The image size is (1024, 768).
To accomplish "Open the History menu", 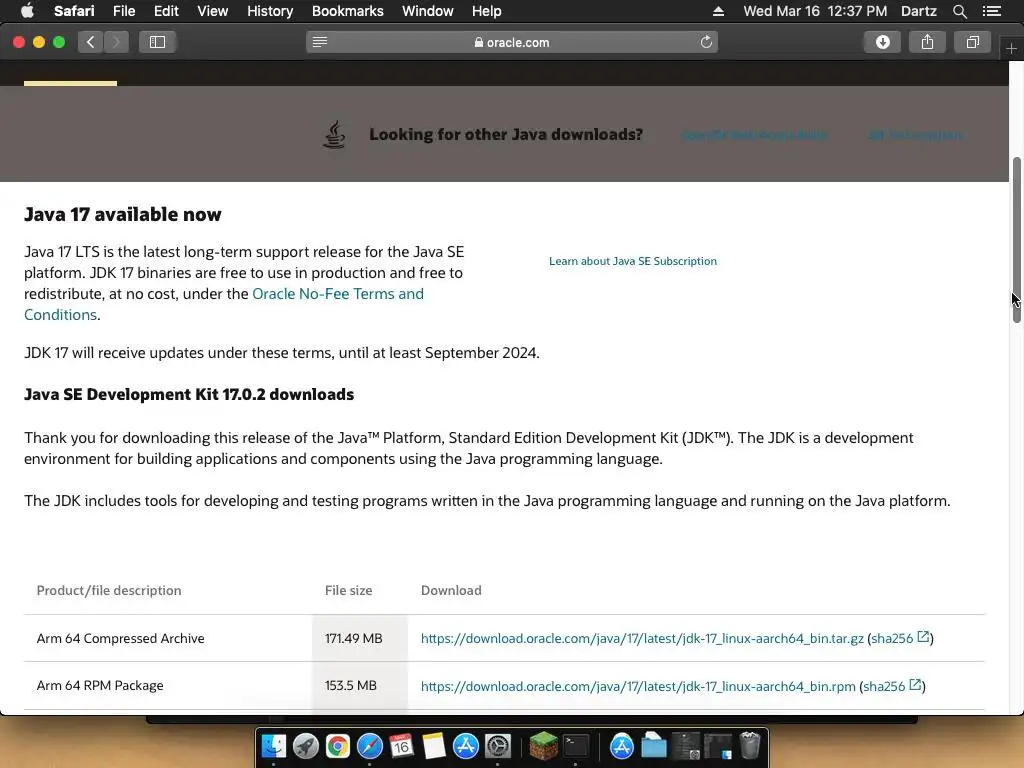I will click(270, 11).
